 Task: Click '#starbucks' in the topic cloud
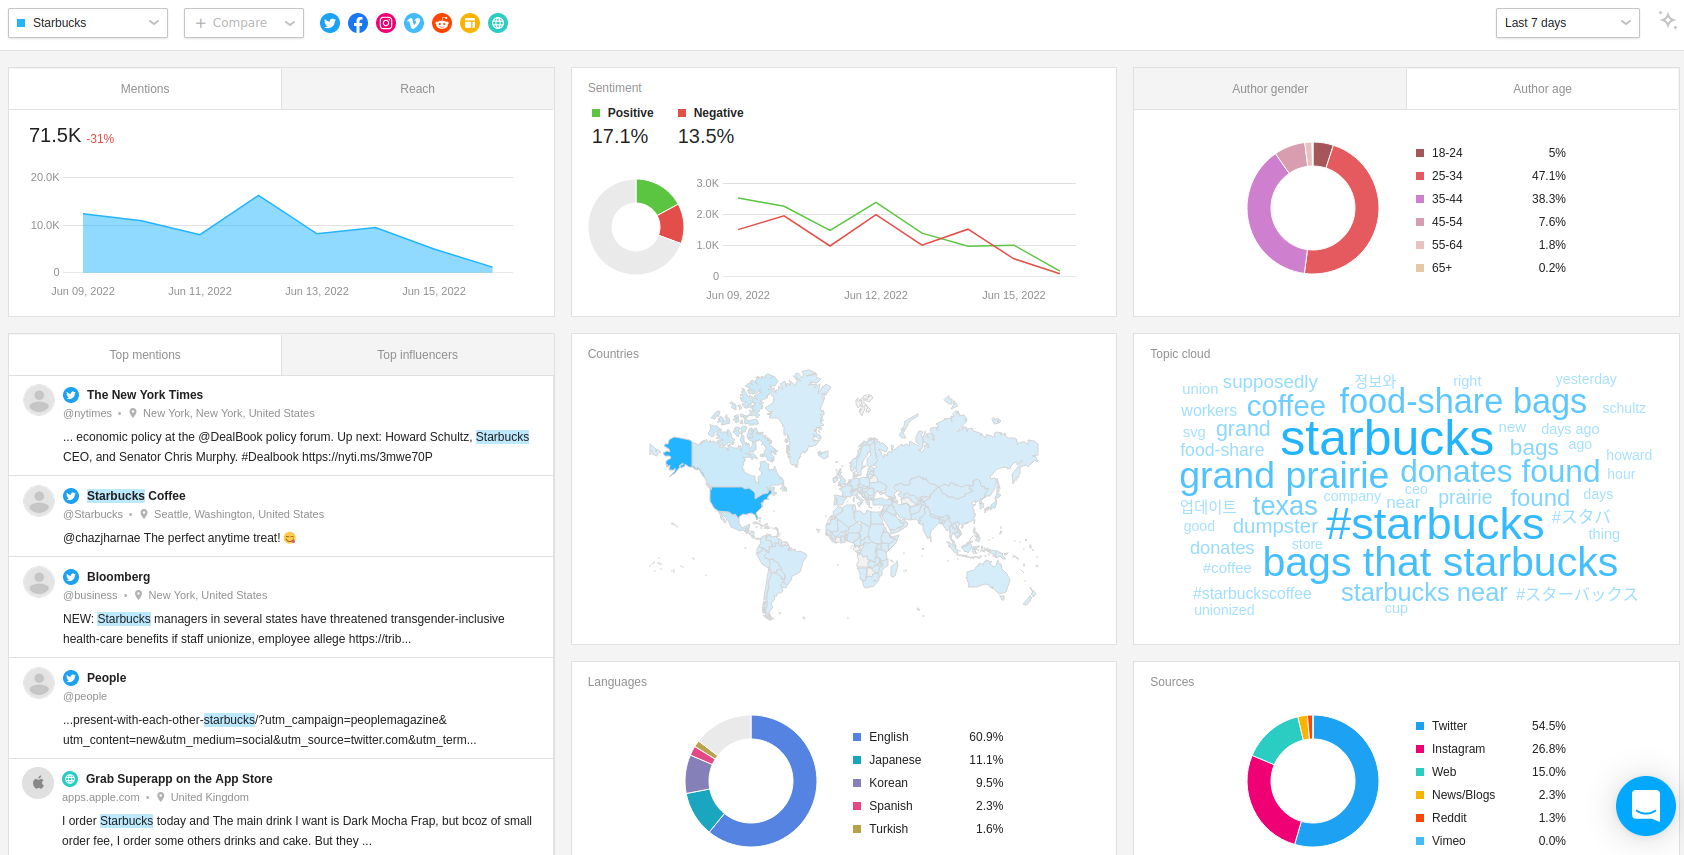pyautogui.click(x=1434, y=524)
